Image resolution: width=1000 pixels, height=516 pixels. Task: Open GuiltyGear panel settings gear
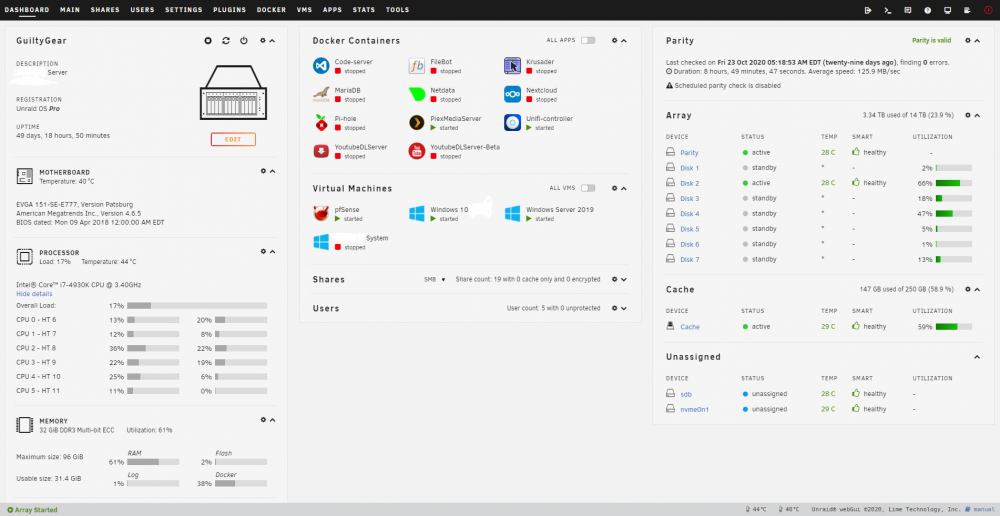(x=263, y=41)
